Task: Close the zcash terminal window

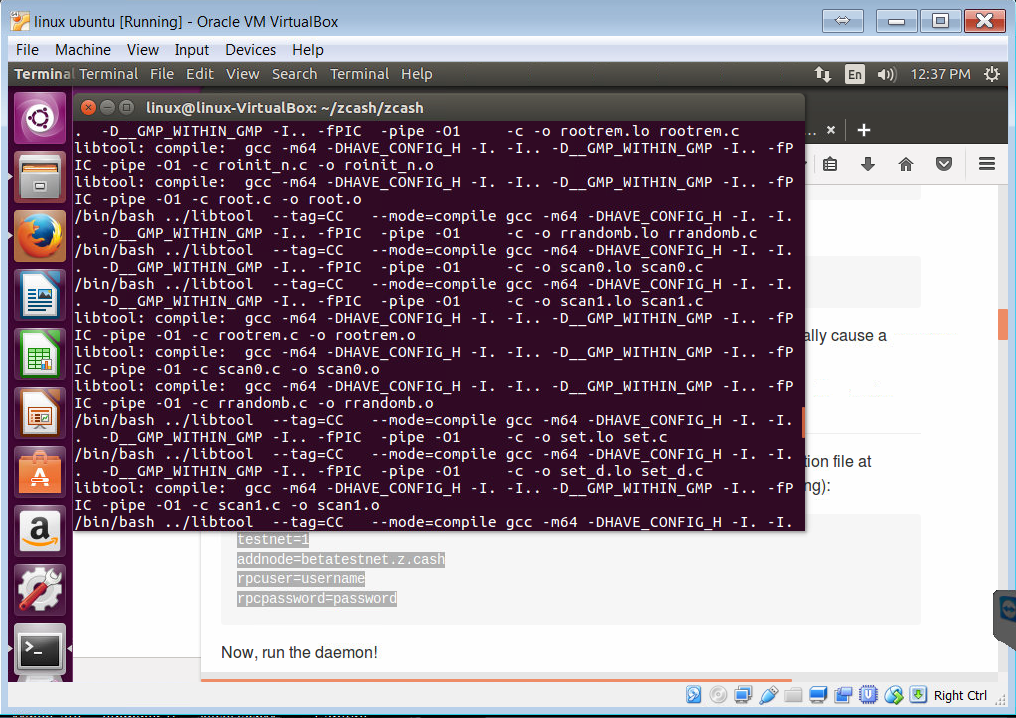Action: click(89, 108)
